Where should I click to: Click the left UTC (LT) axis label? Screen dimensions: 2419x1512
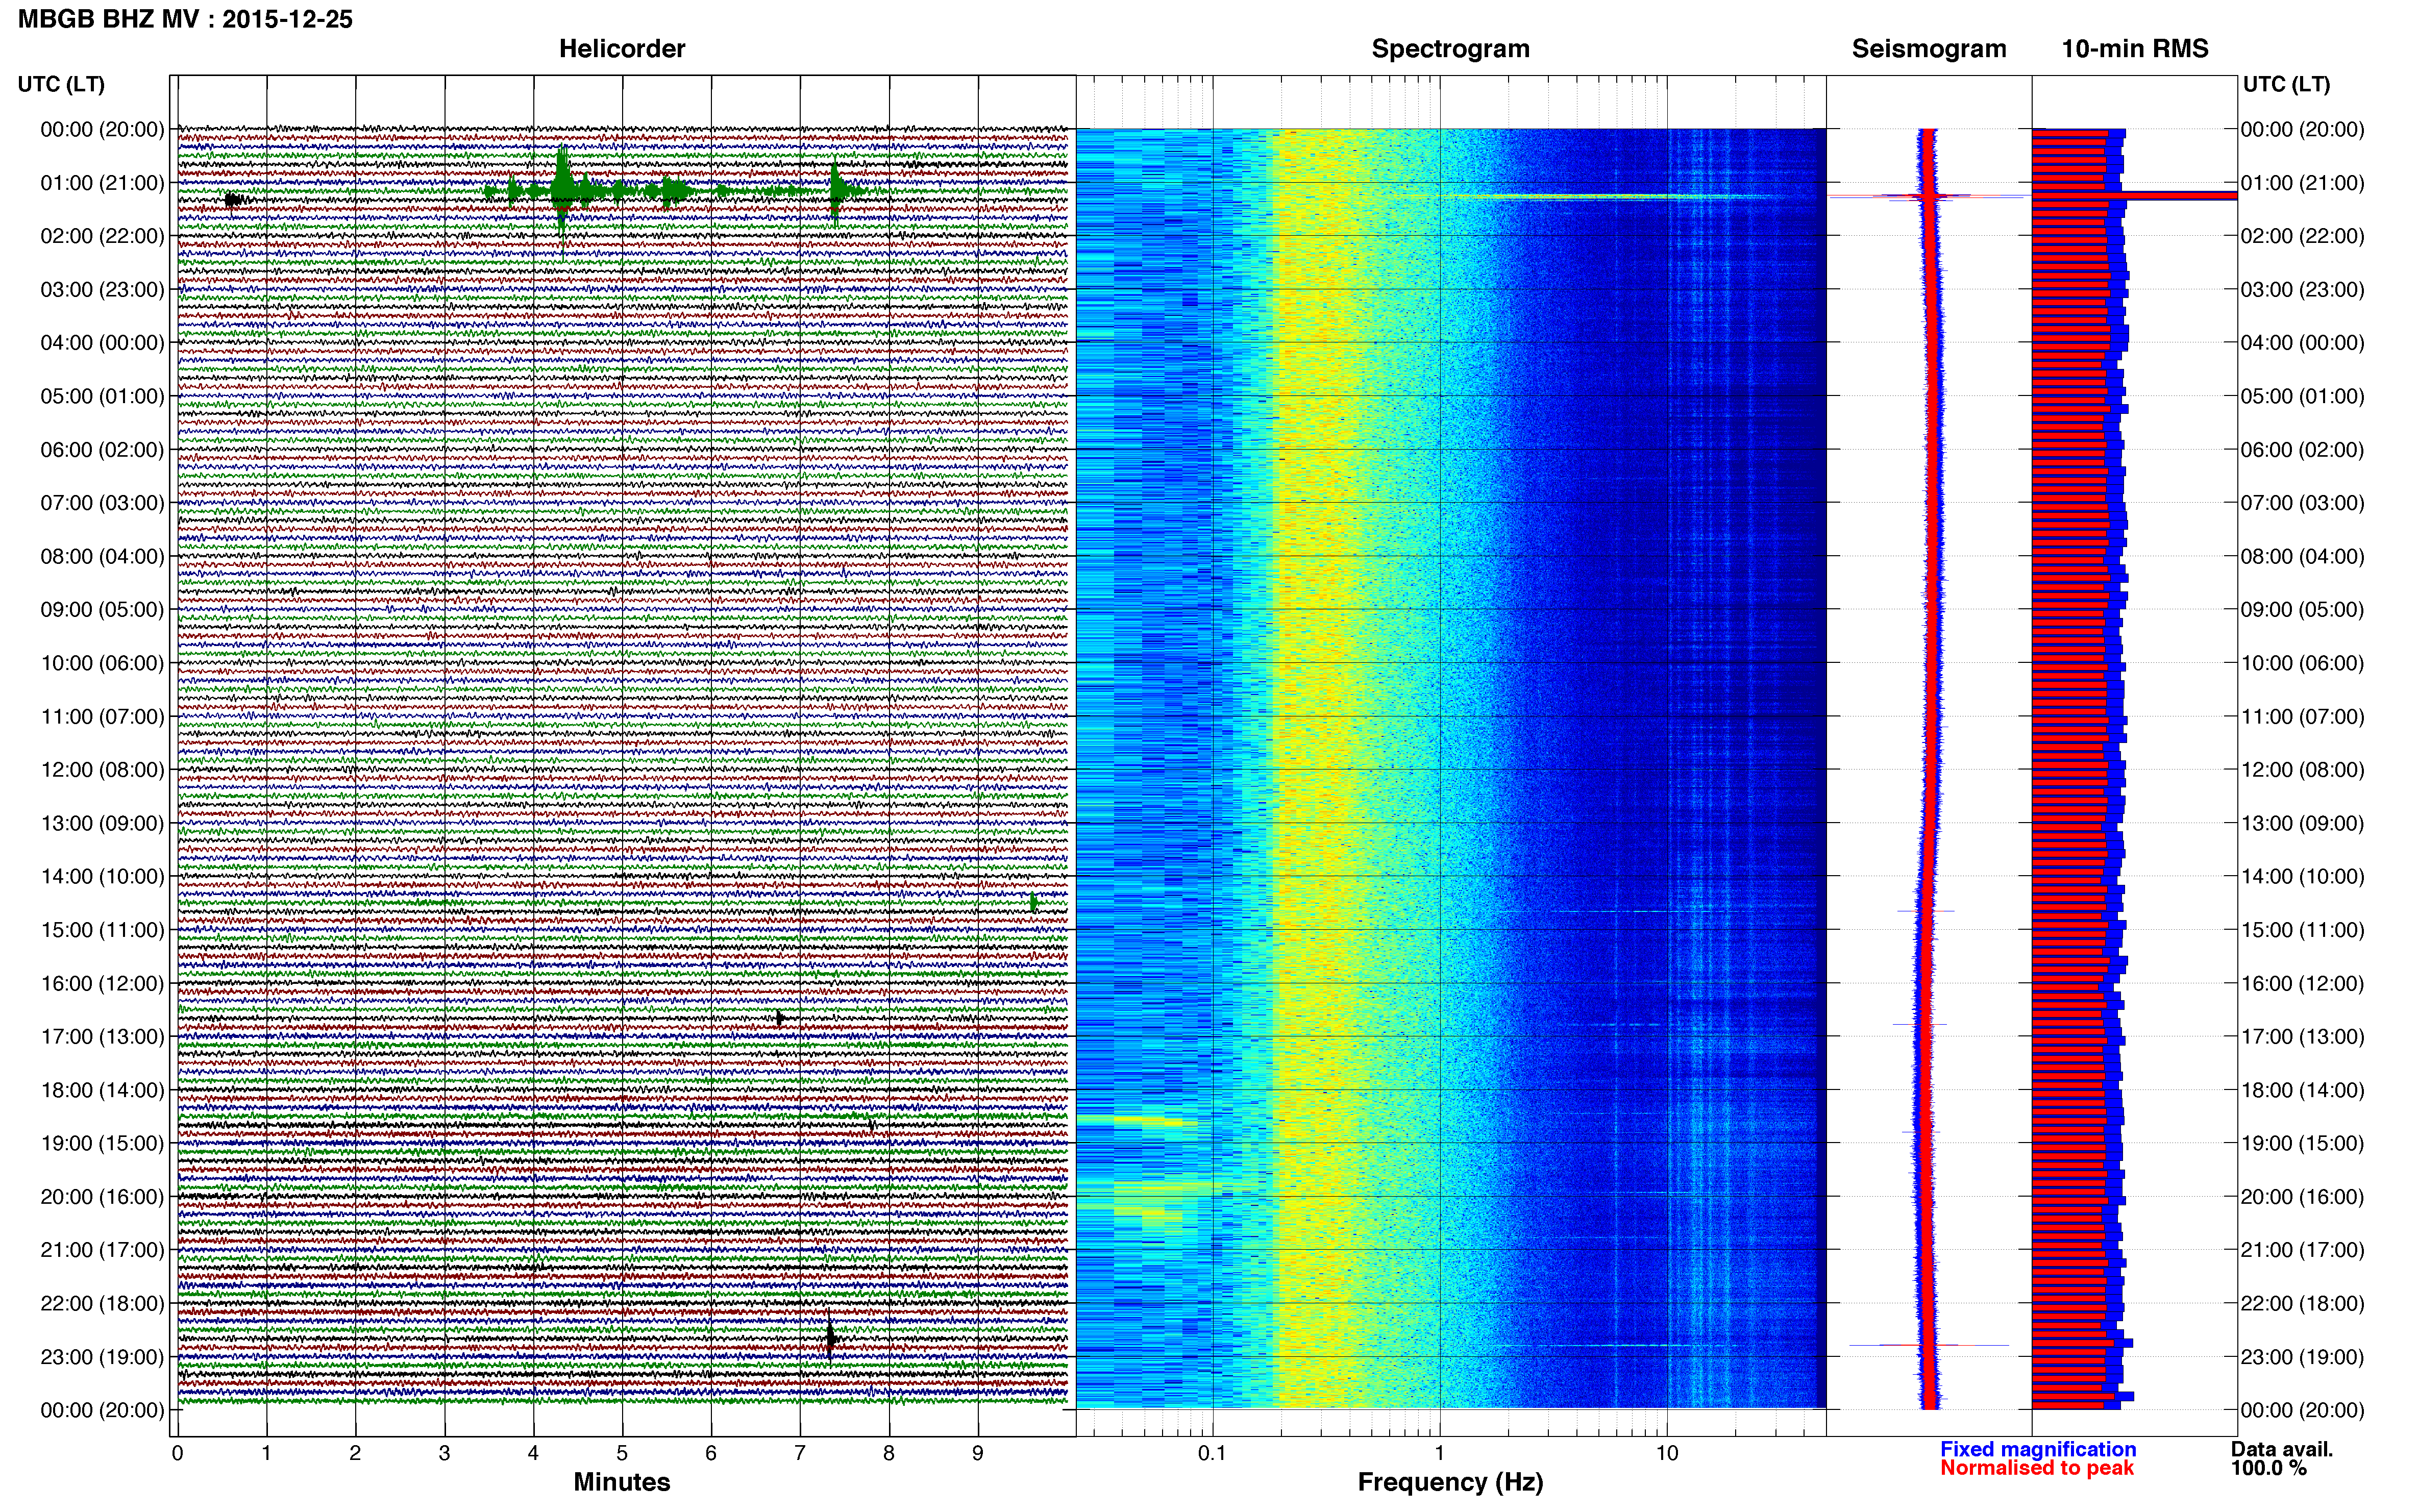[61, 84]
